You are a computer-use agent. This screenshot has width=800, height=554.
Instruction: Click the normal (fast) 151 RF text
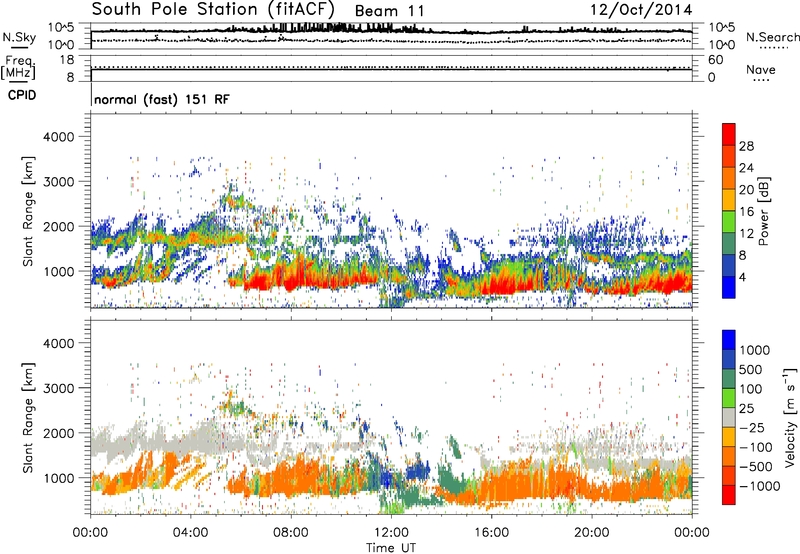click(162, 99)
